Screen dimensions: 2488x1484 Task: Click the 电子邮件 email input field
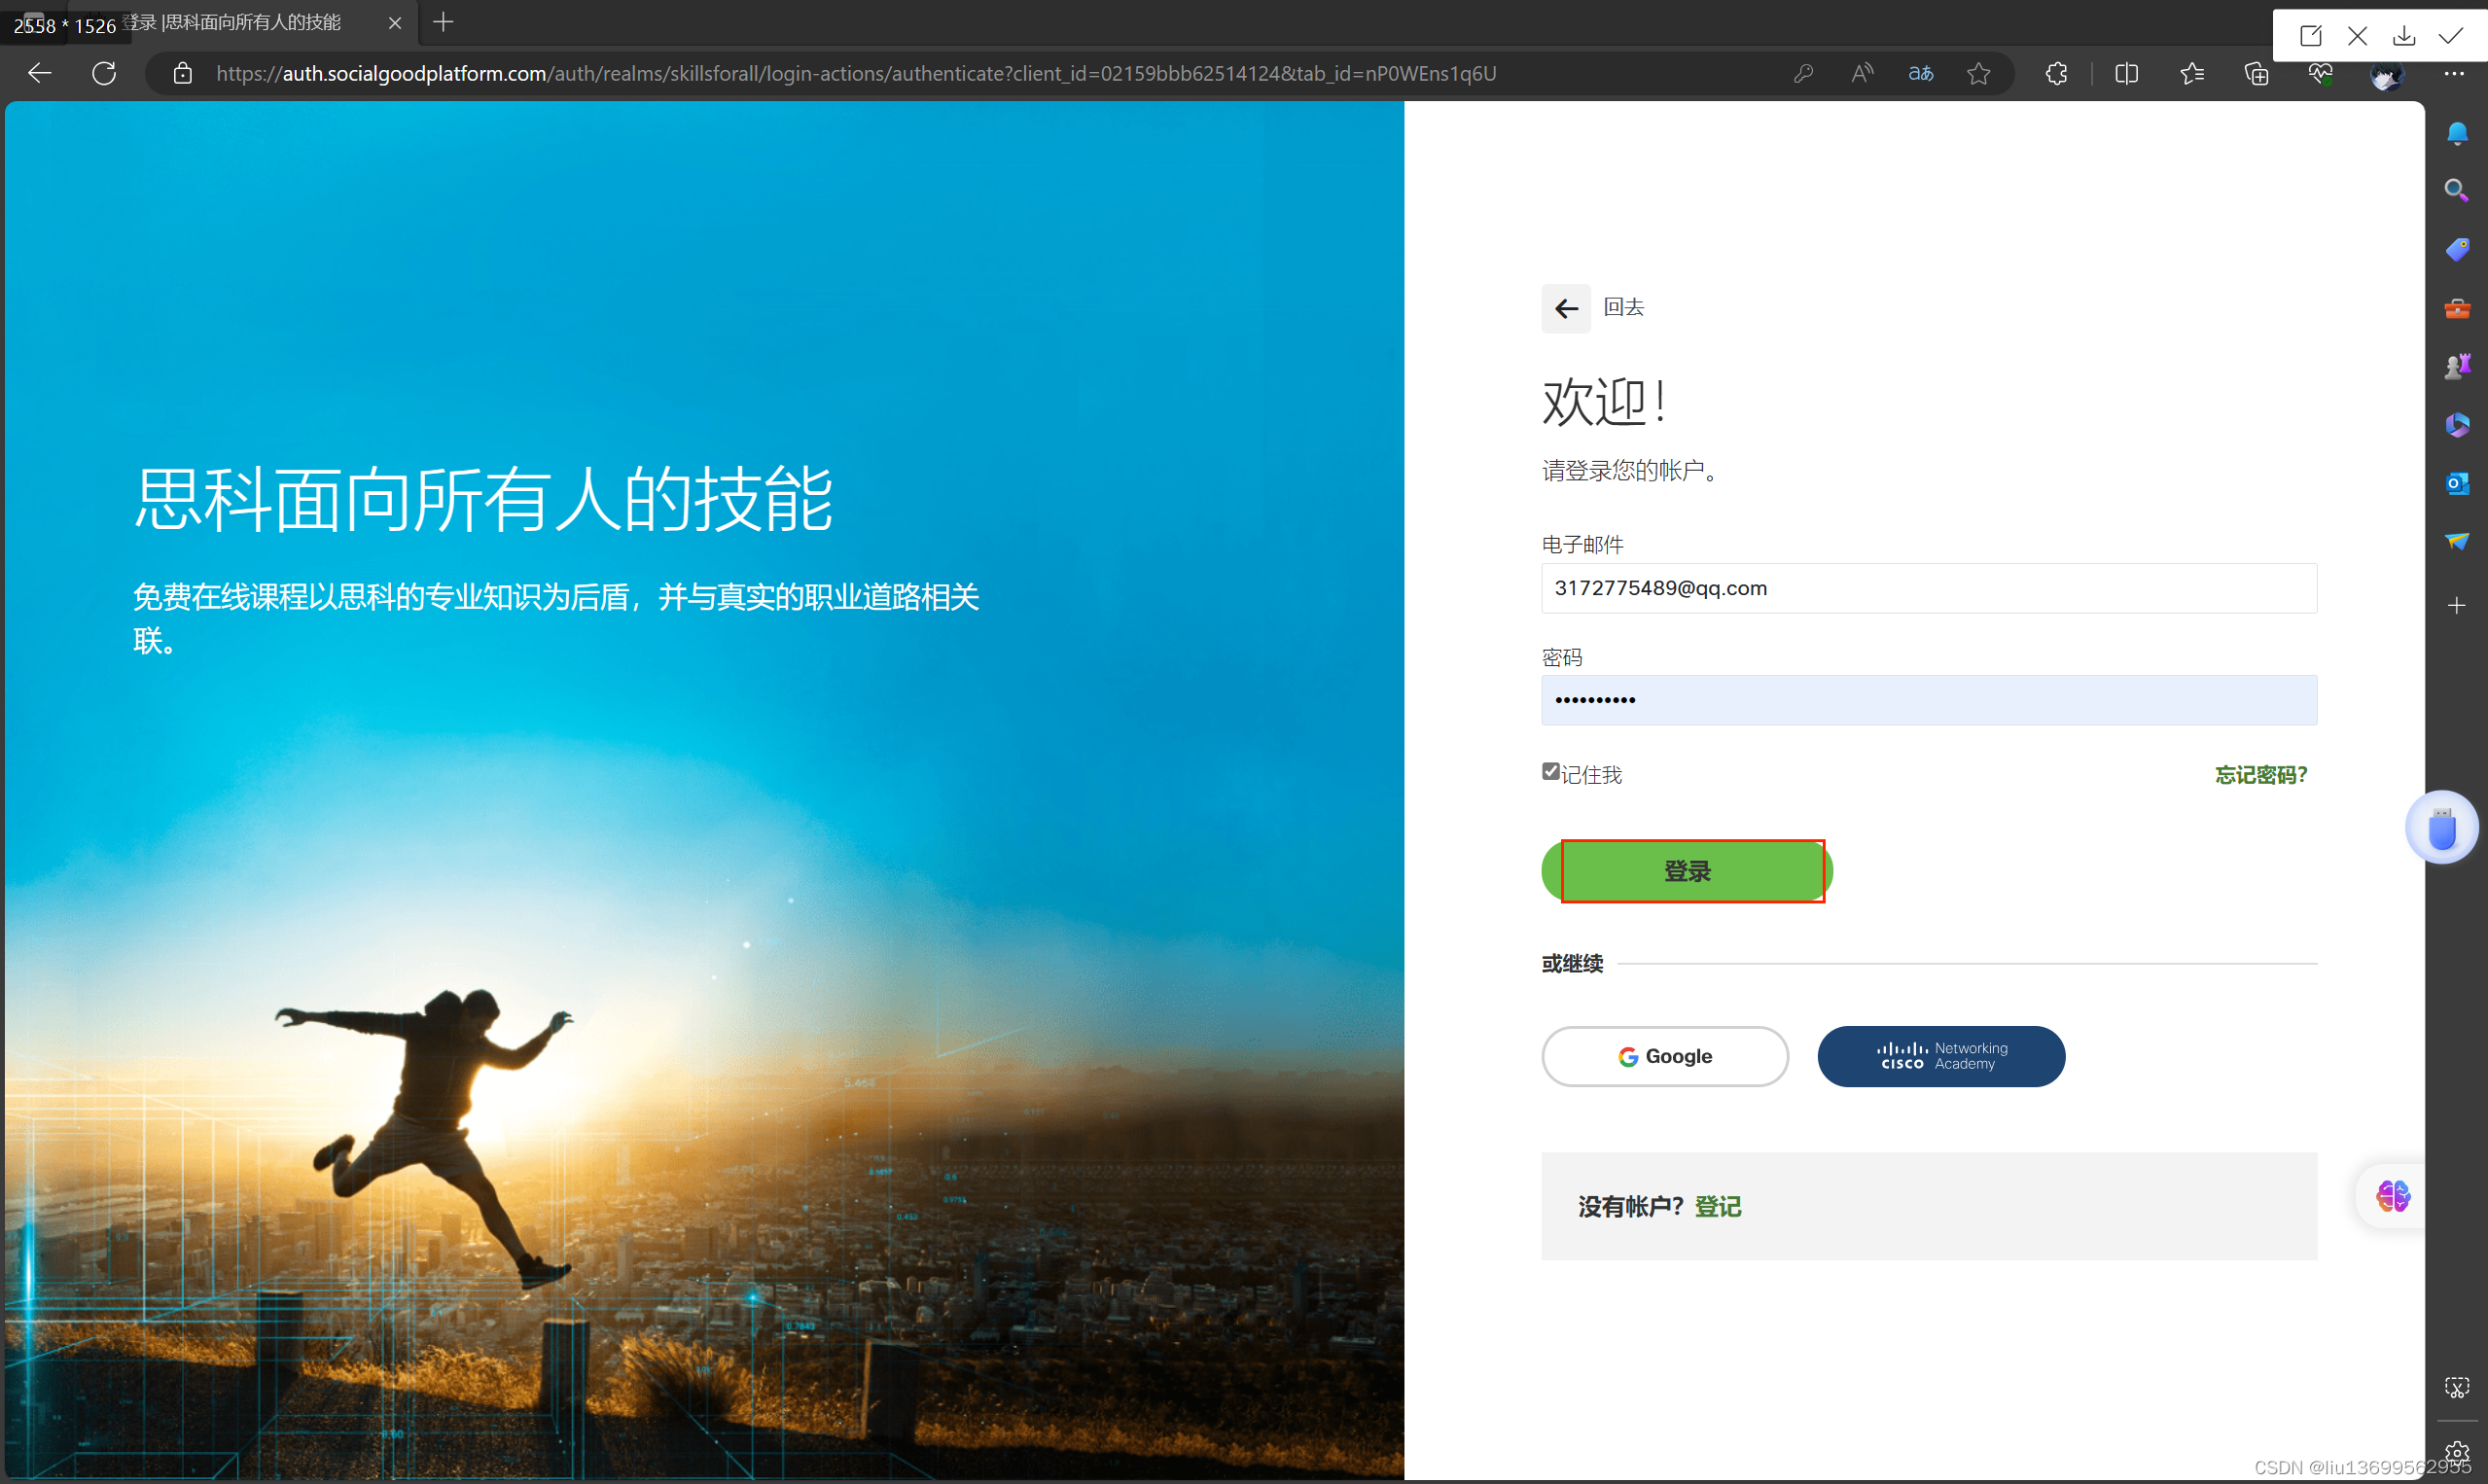pyautogui.click(x=1928, y=588)
